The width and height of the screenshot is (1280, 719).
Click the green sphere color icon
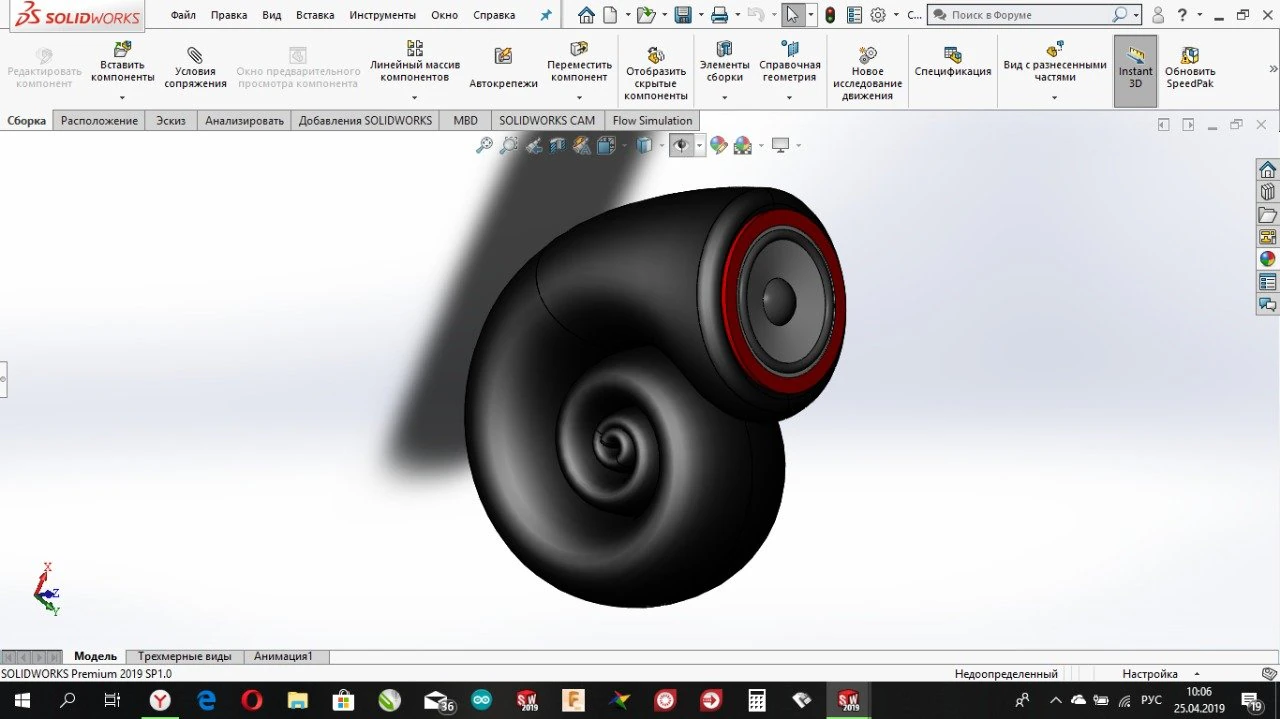click(x=1266, y=257)
